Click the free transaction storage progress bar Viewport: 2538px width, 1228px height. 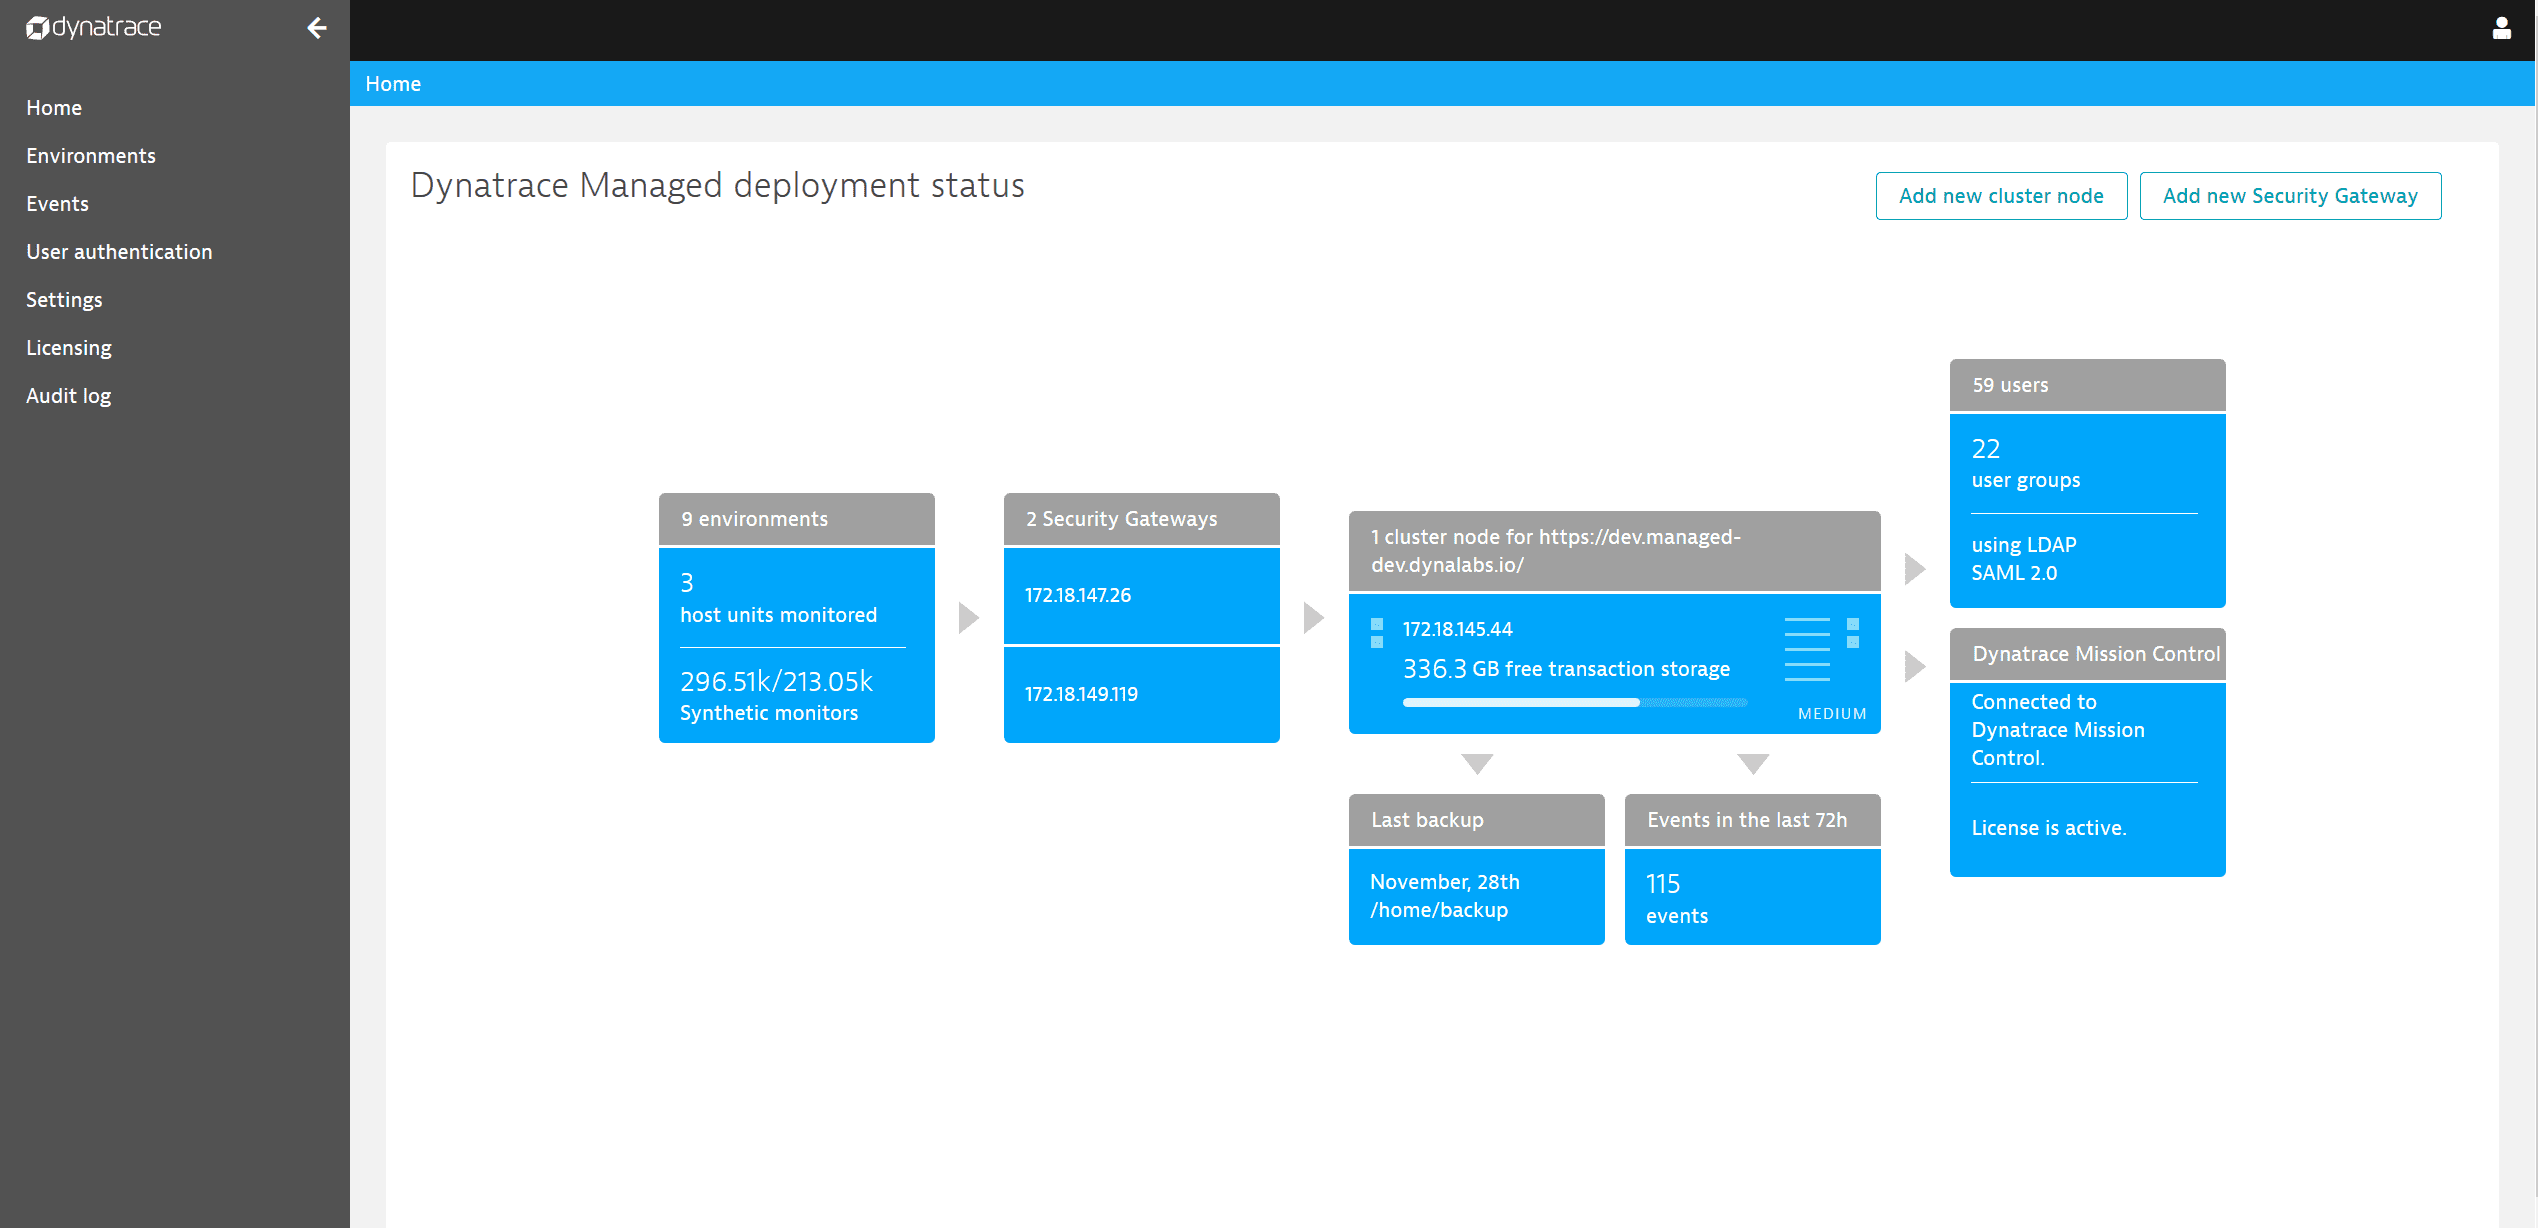click(x=1574, y=703)
